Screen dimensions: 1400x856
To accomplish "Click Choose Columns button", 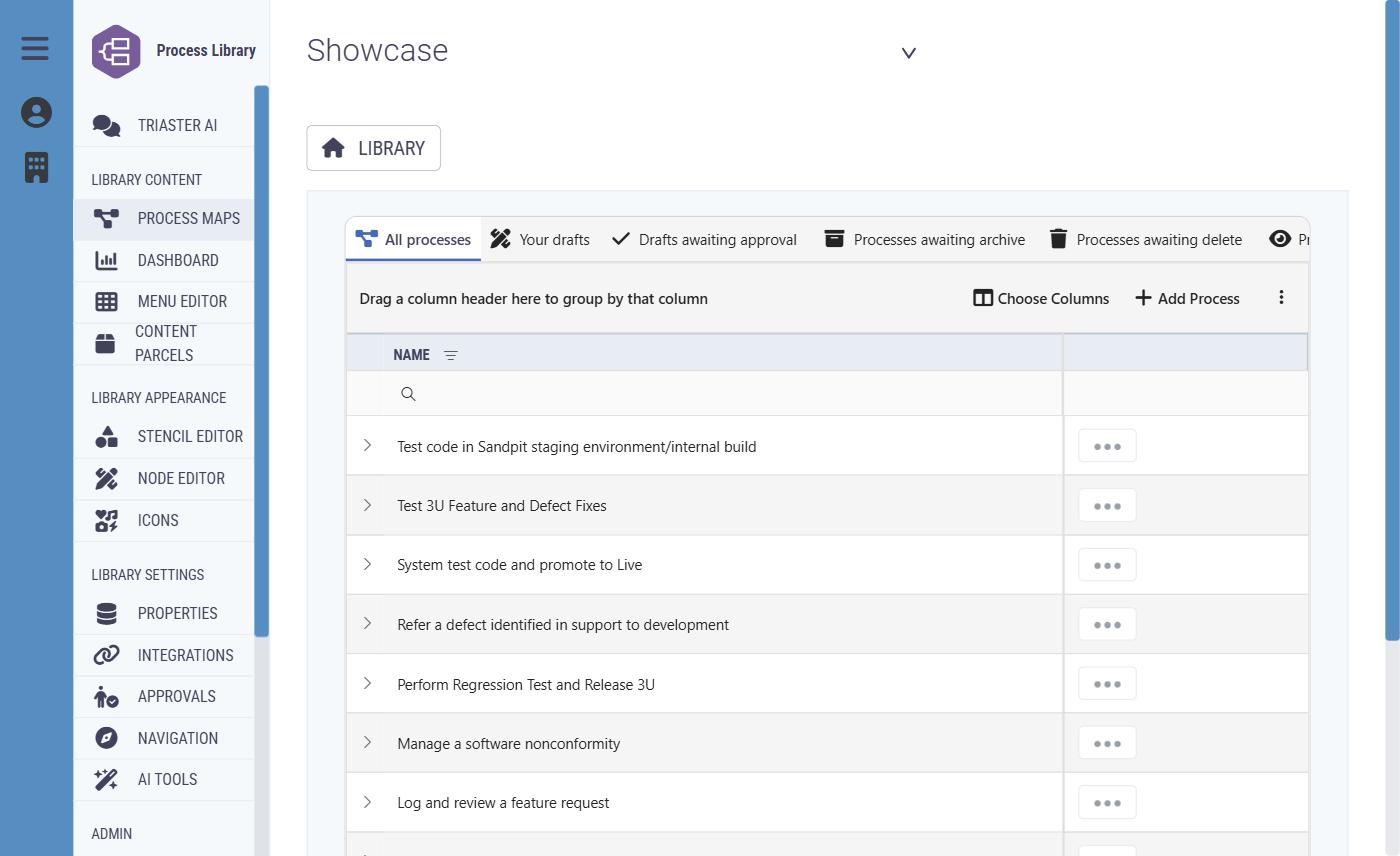I will tap(1041, 298).
